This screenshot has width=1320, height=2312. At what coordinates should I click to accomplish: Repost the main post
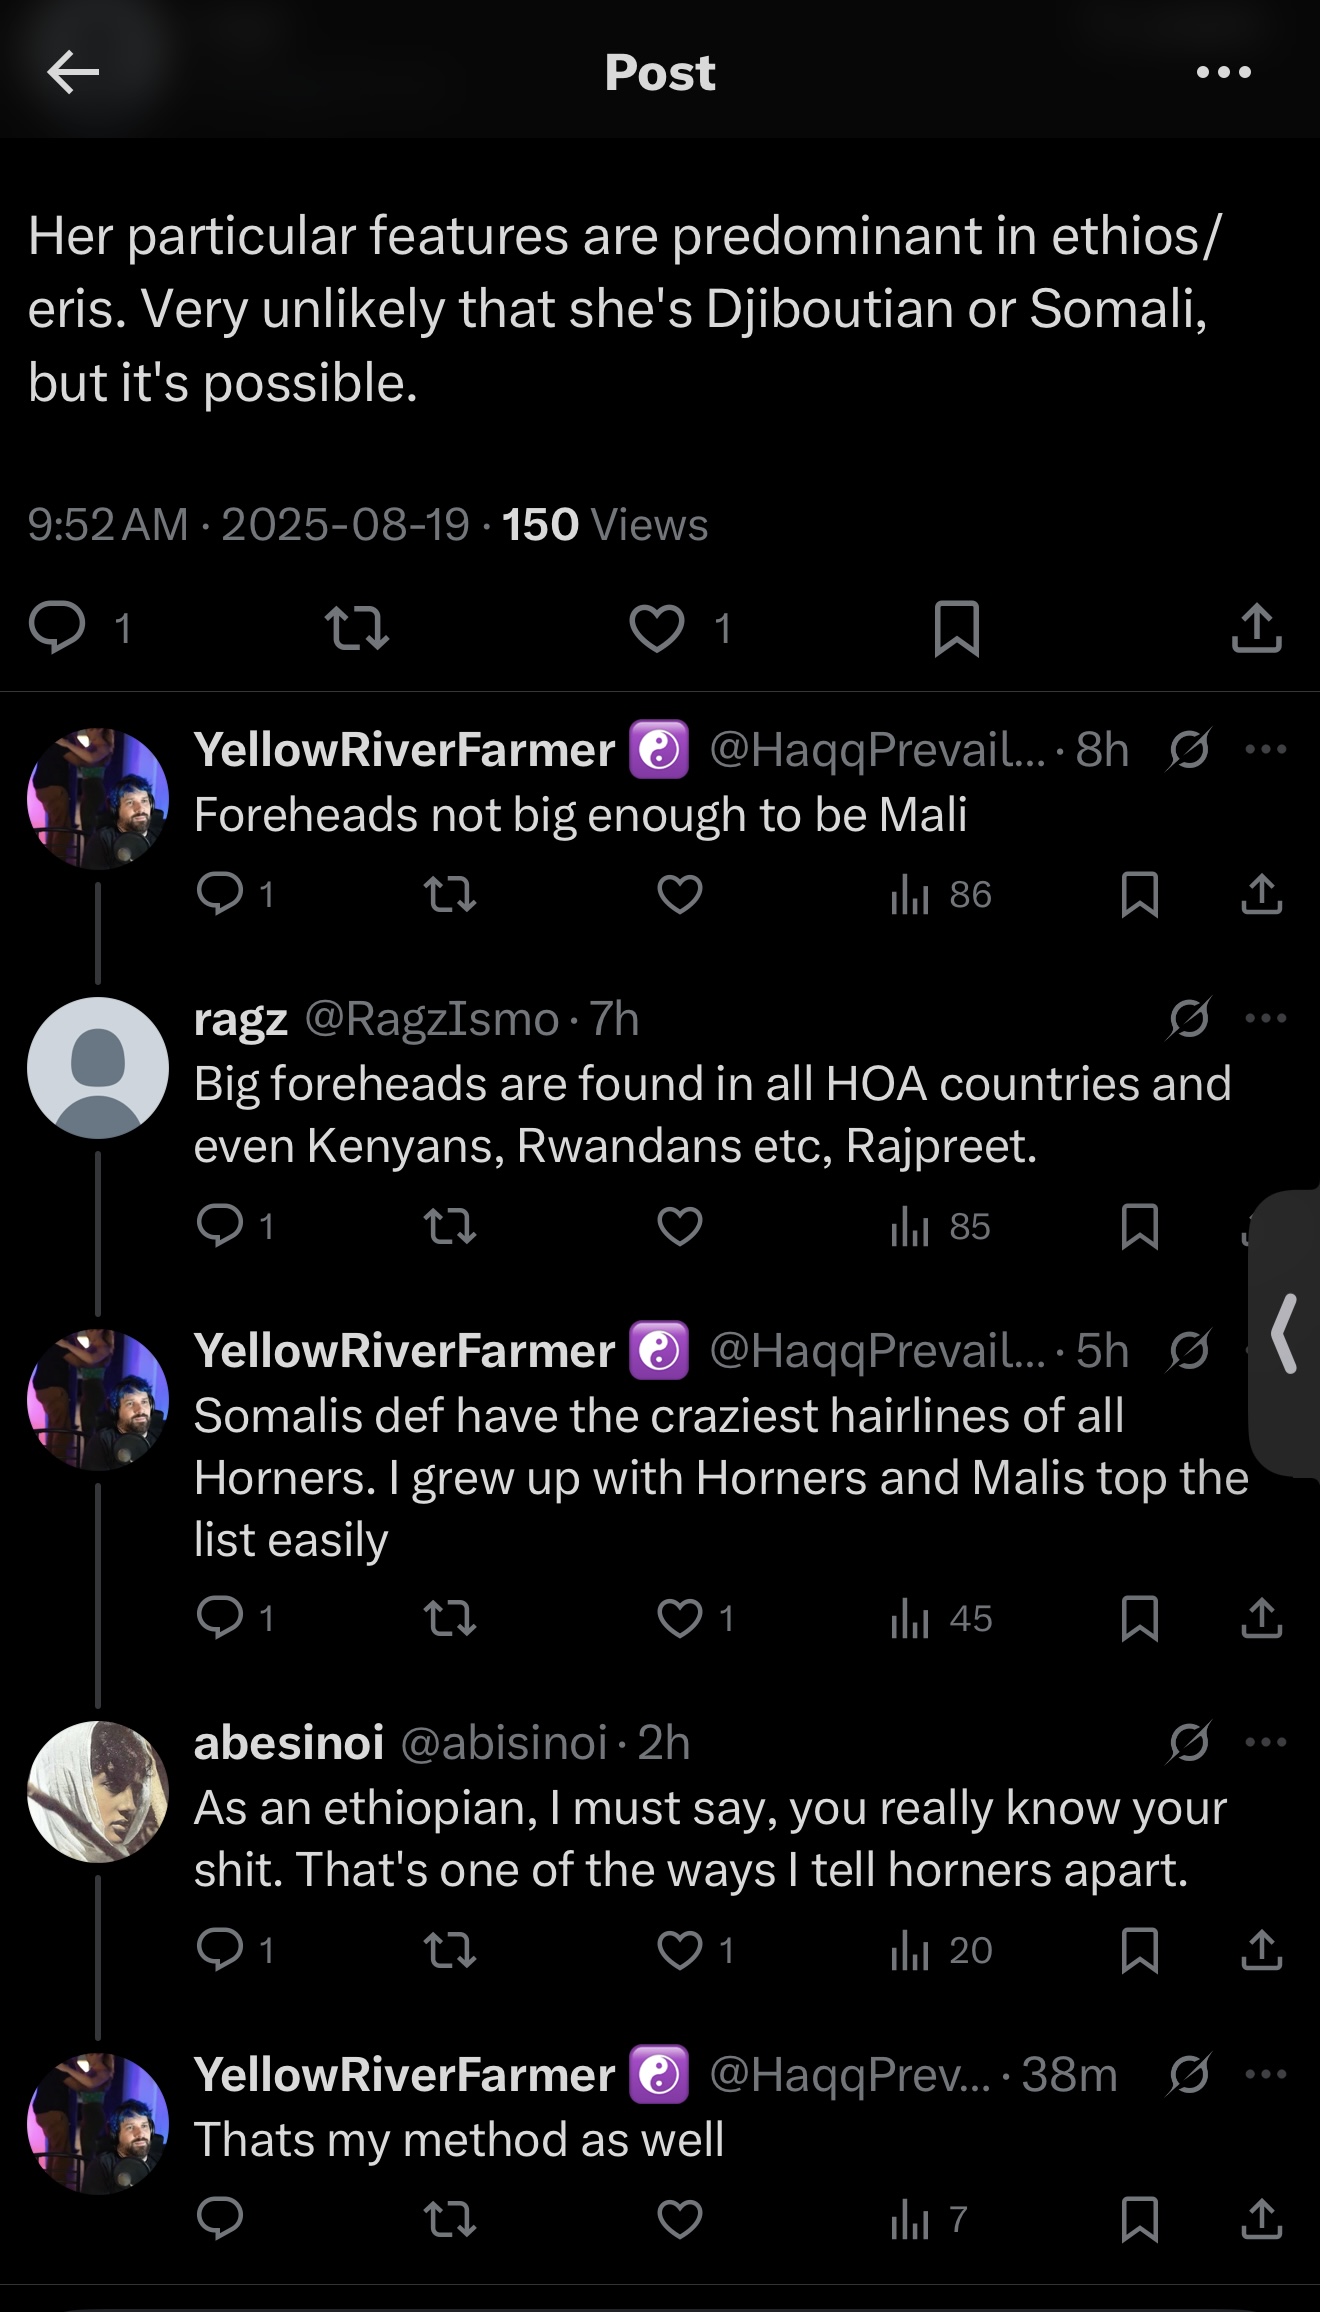pyautogui.click(x=357, y=628)
